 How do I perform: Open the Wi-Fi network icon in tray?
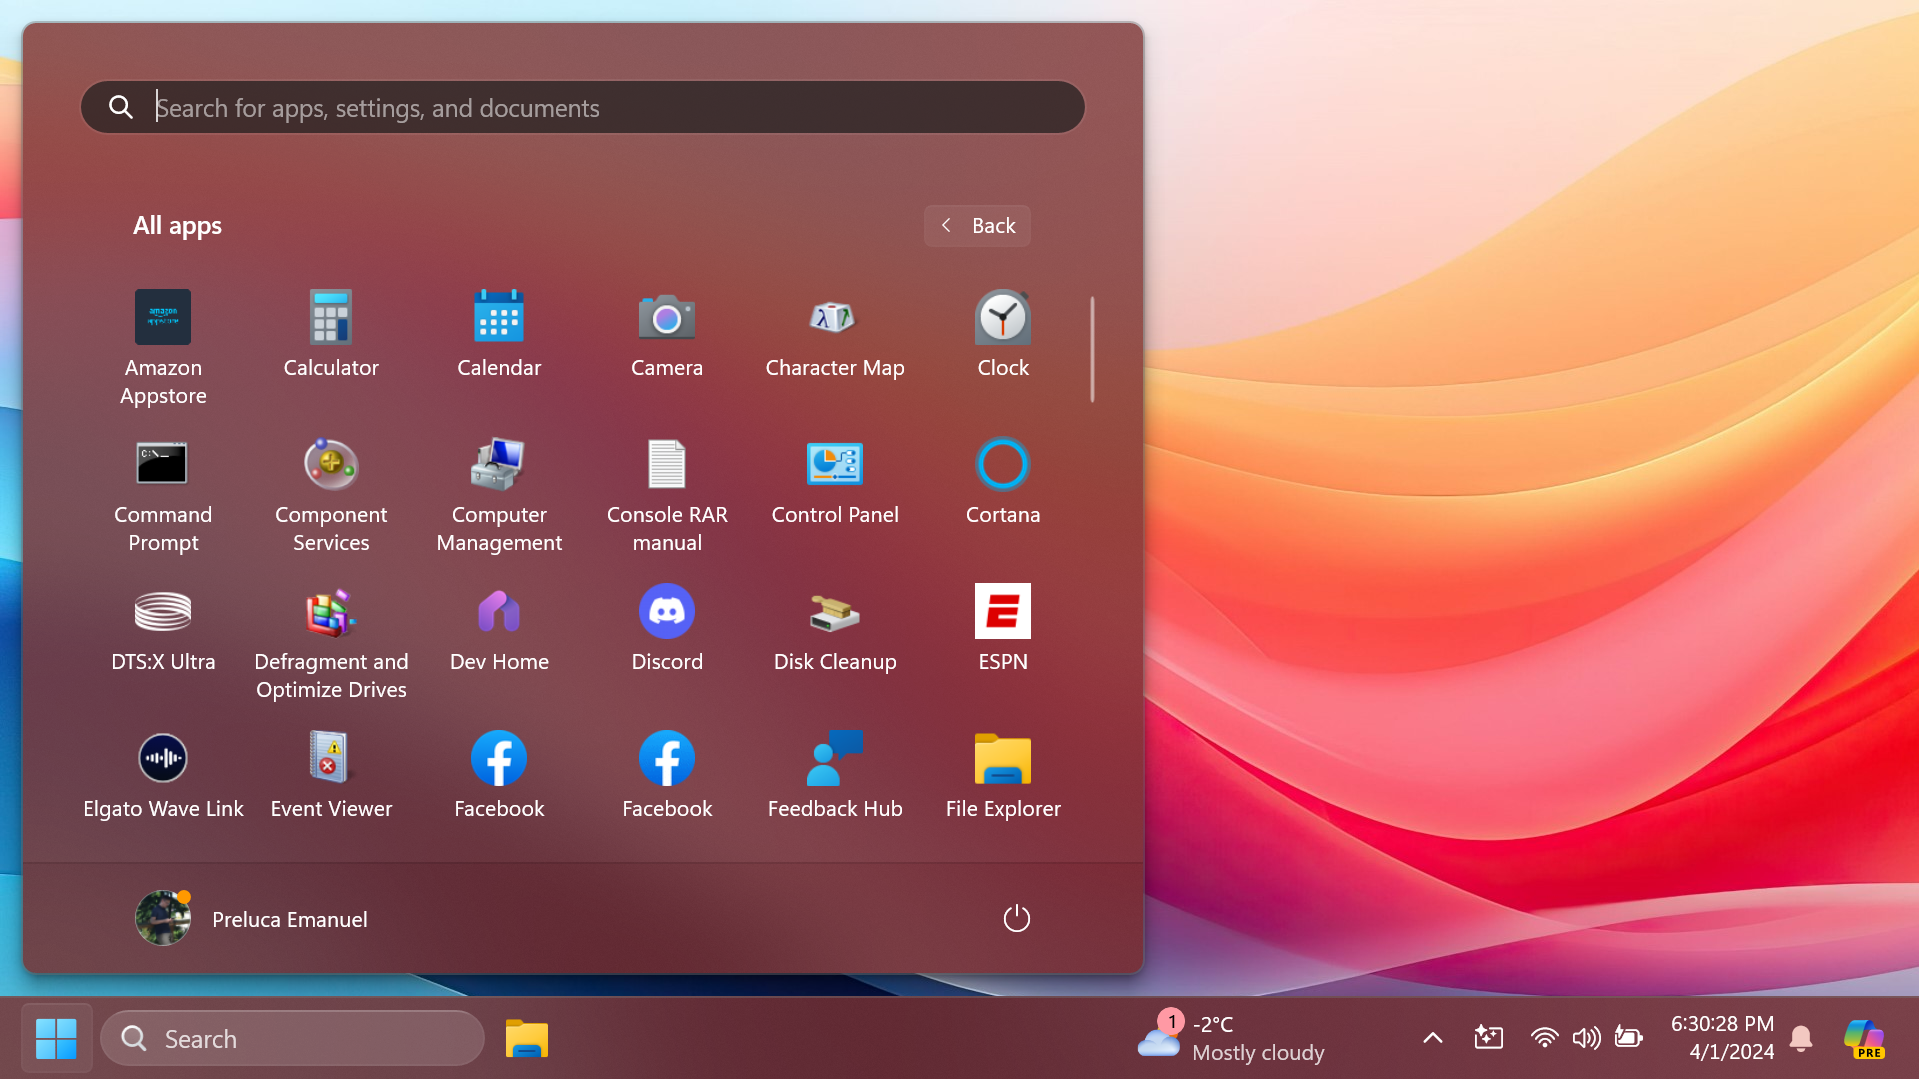[x=1544, y=1038]
